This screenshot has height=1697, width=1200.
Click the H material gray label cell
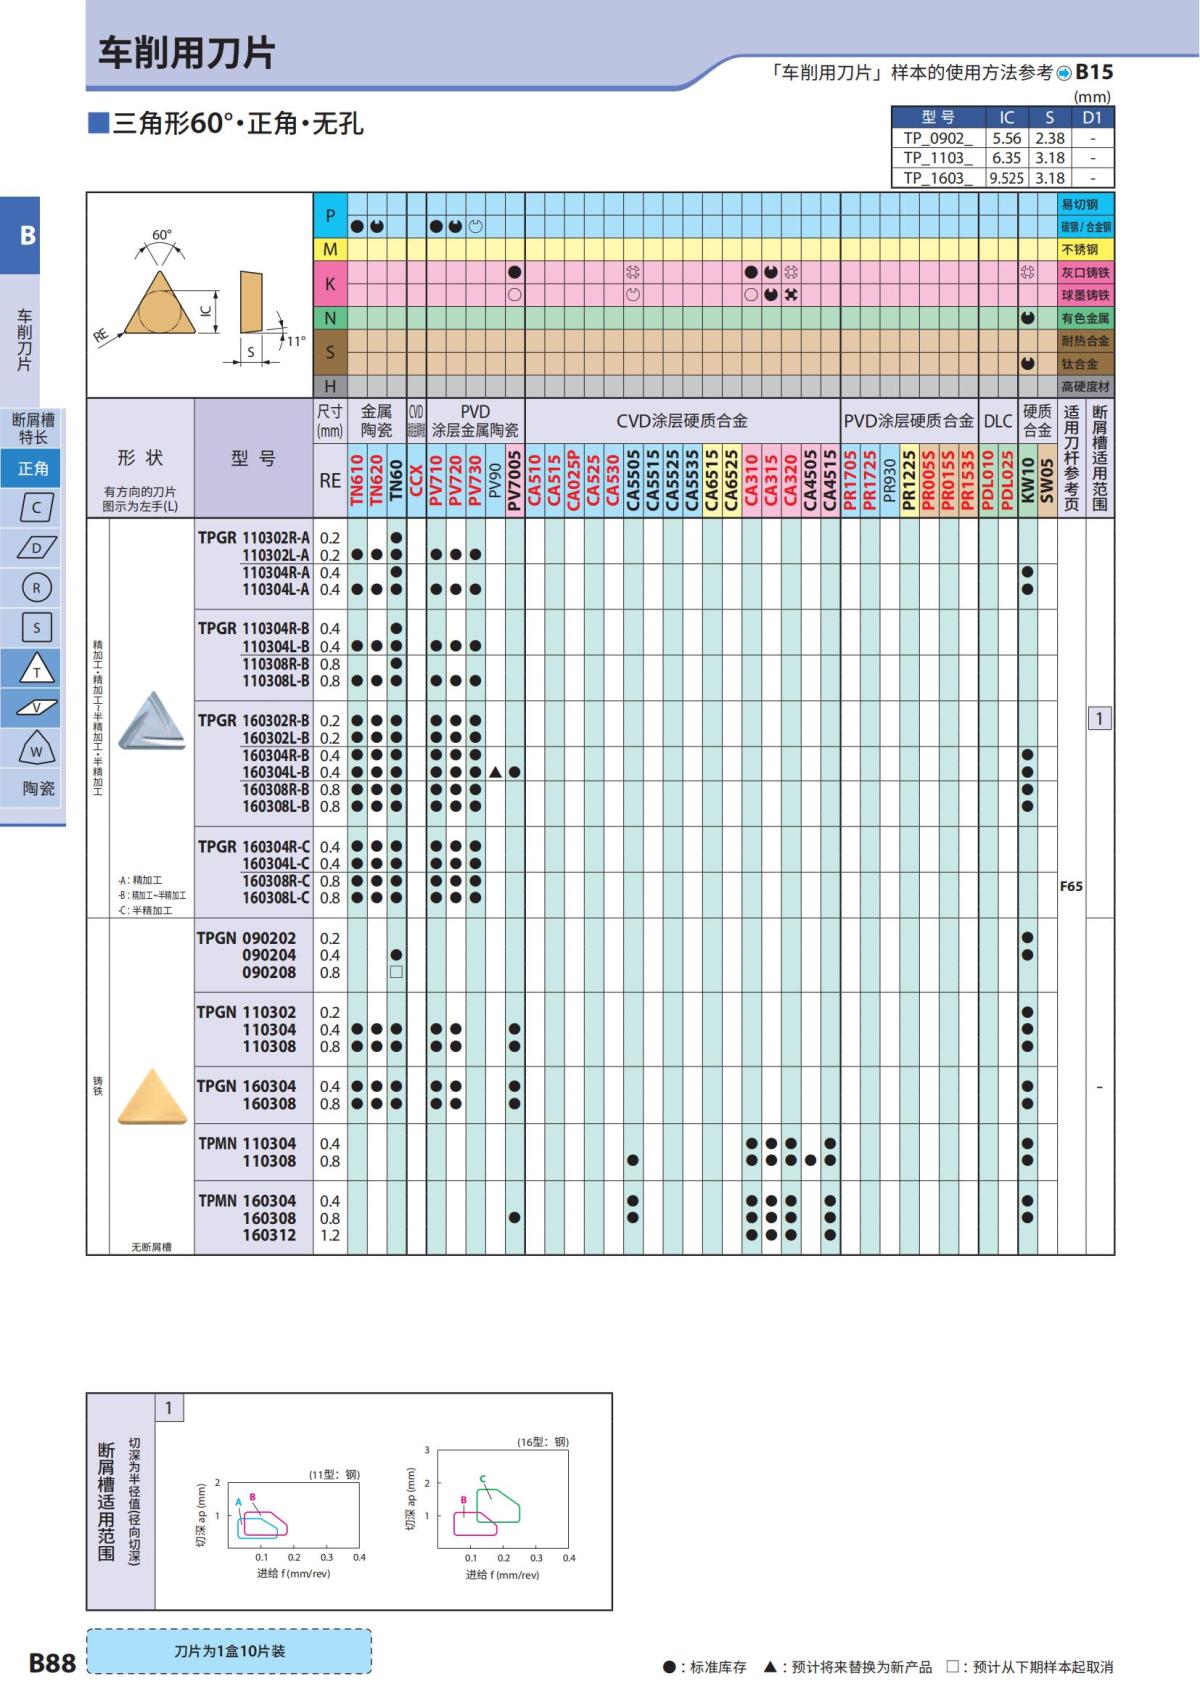point(330,386)
